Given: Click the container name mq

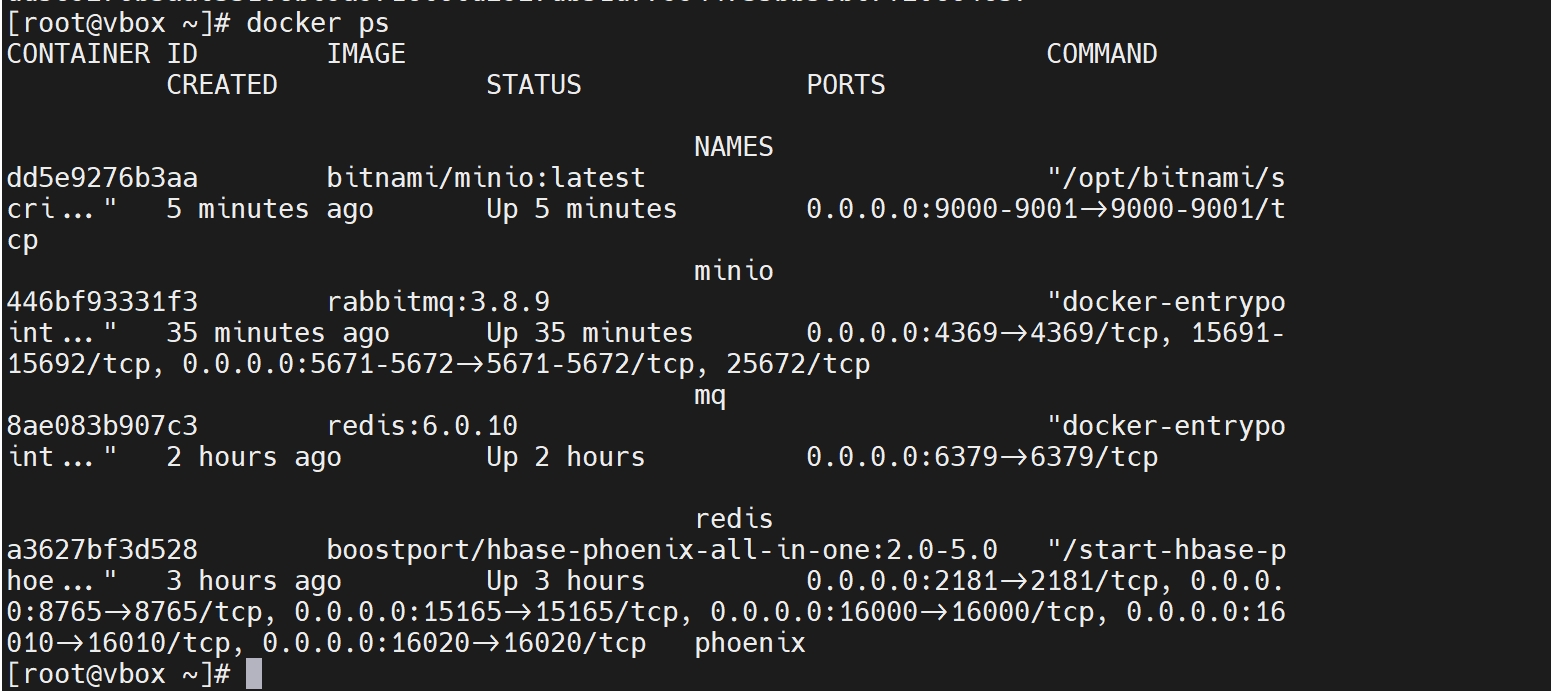Looking at the screenshot, I should (x=710, y=395).
